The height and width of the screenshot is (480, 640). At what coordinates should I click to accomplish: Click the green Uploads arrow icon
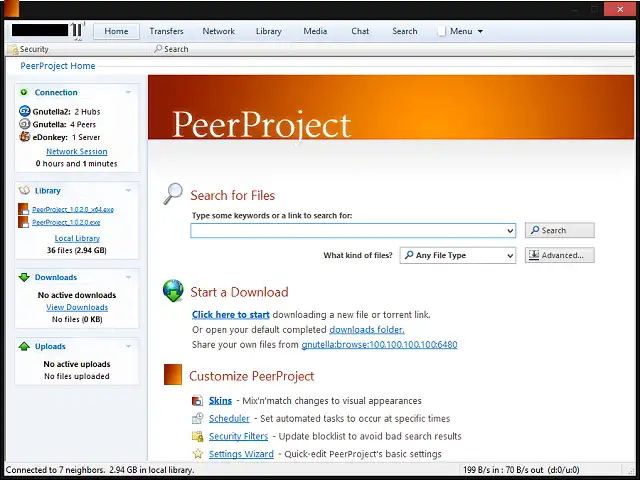(24, 346)
